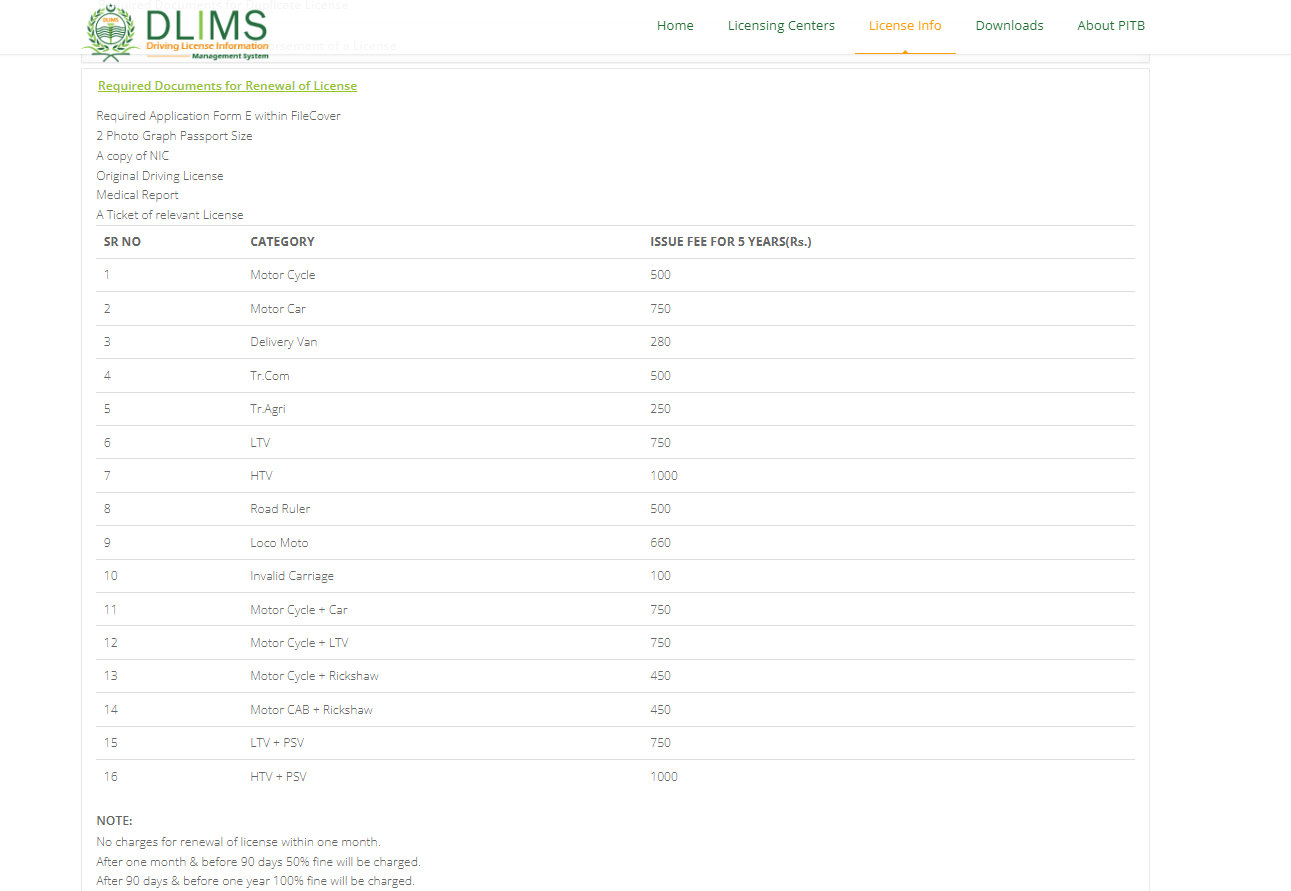Image resolution: width=1291 pixels, height=891 pixels.
Task: Click the 'Delivery Van' category cell
Action: click(x=283, y=342)
